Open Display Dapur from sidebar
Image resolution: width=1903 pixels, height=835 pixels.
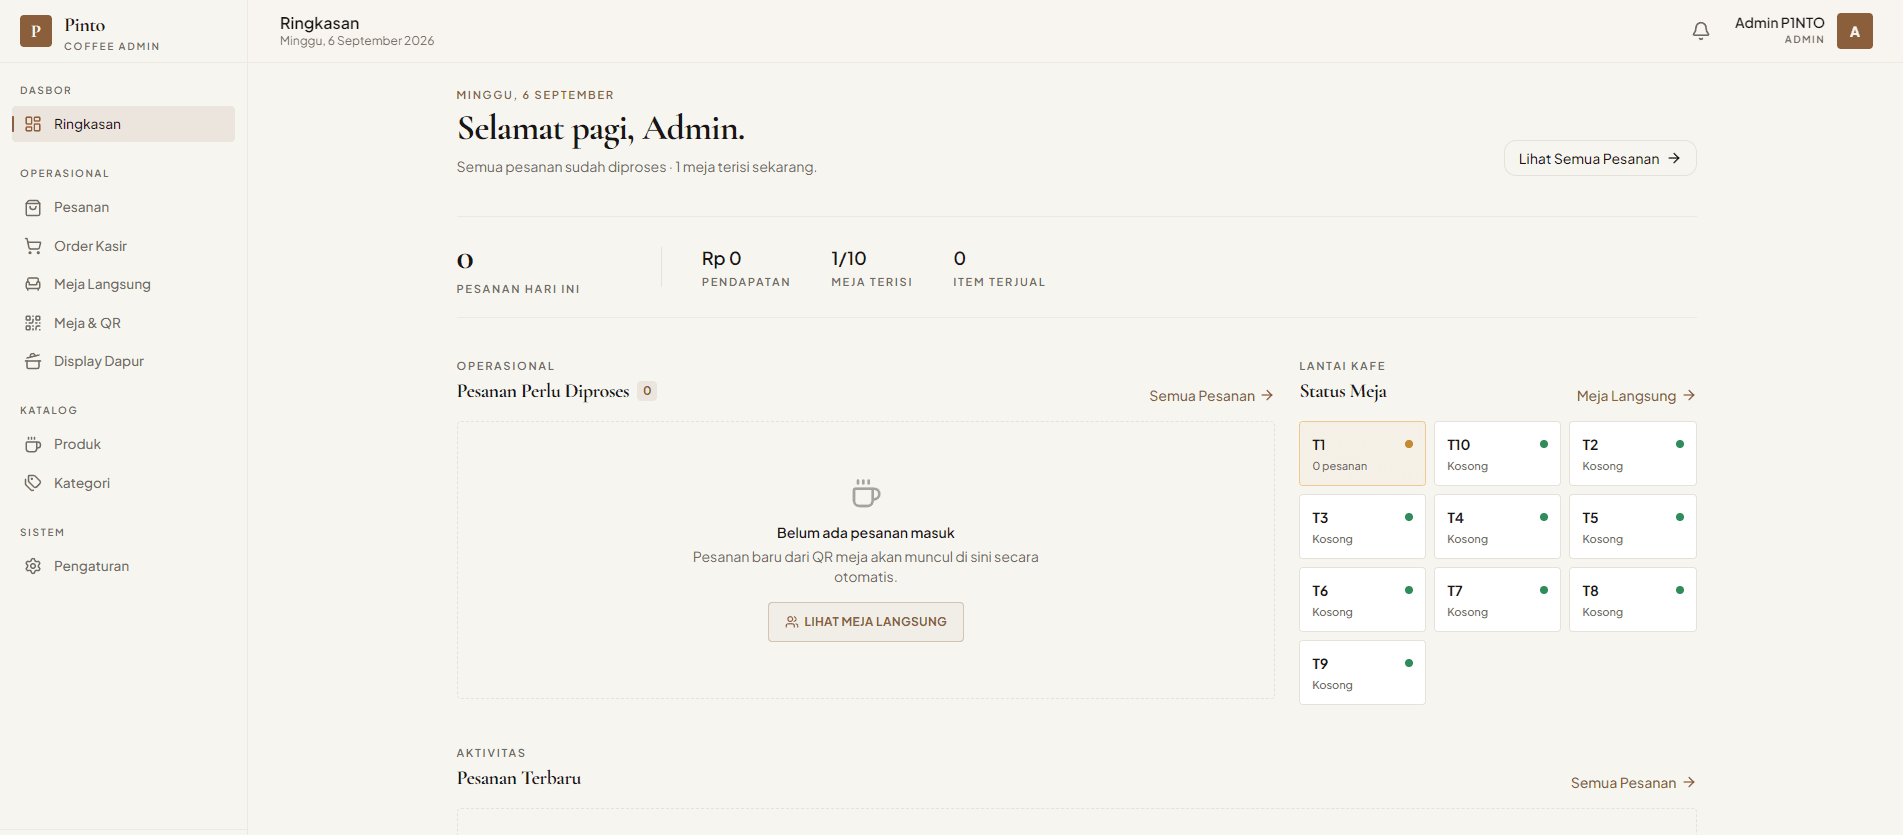tap(123, 361)
